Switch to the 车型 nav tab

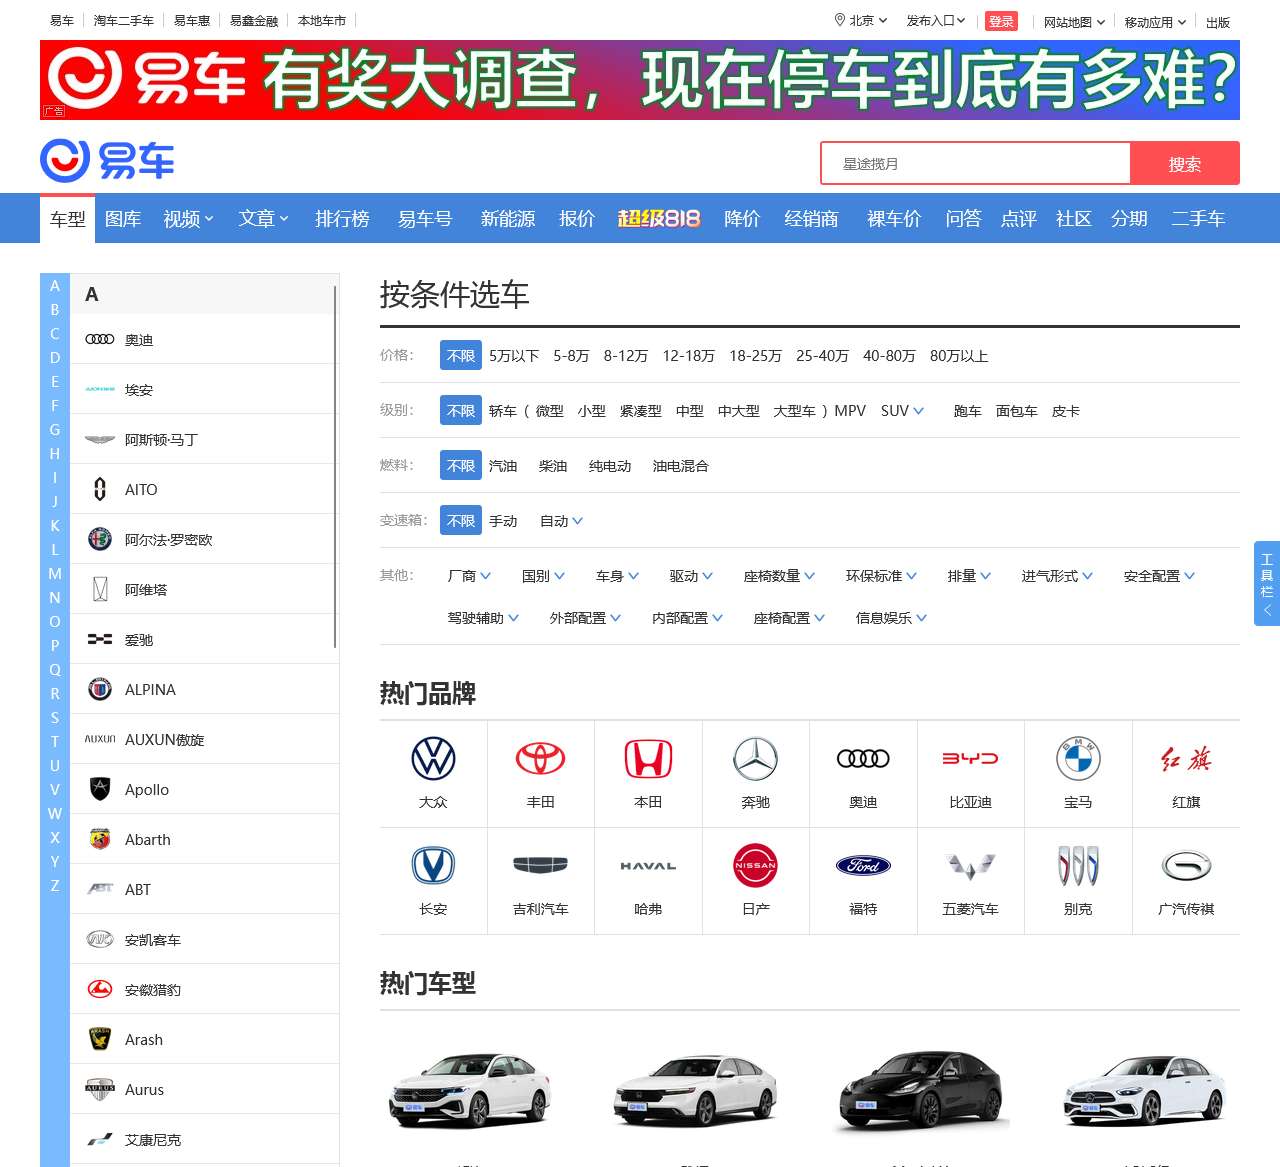(68, 218)
